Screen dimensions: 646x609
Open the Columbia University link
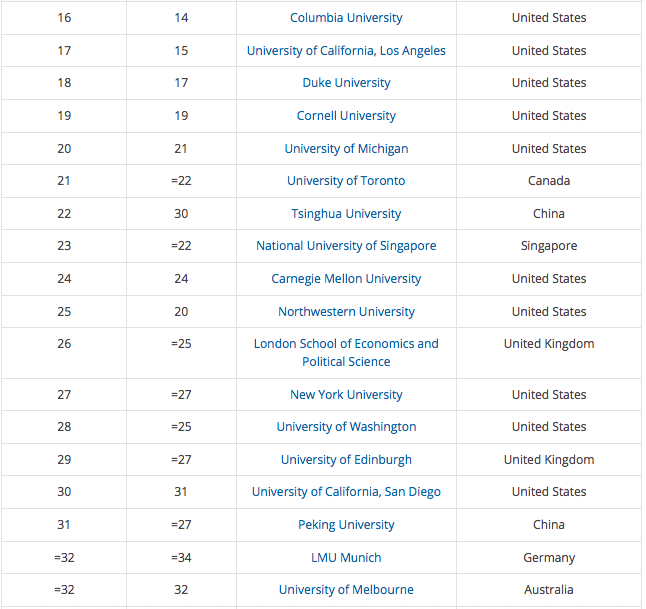click(346, 18)
